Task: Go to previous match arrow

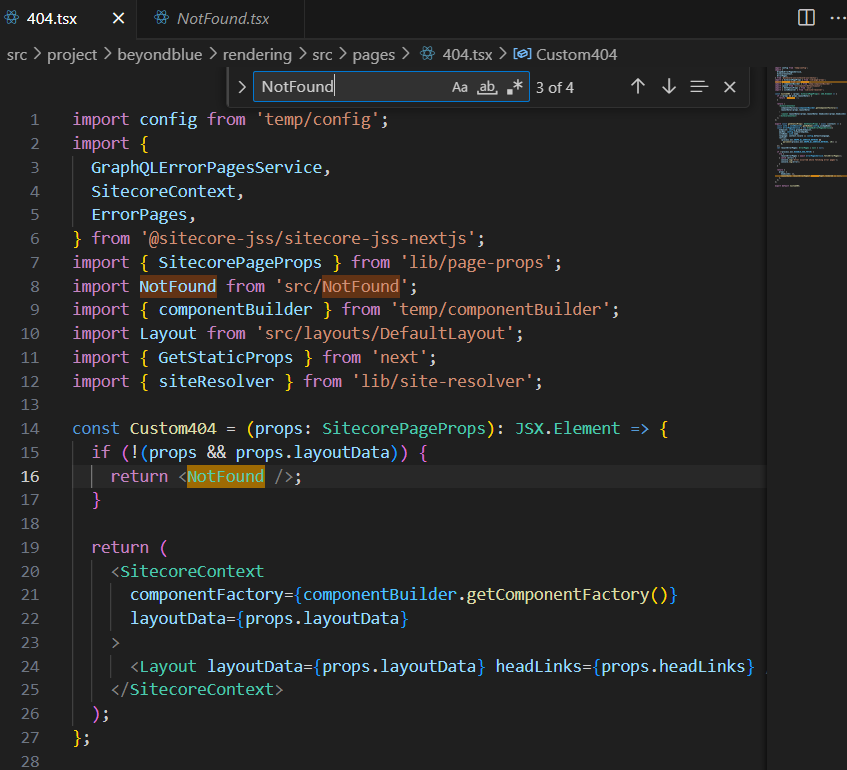Action: click(x=637, y=87)
